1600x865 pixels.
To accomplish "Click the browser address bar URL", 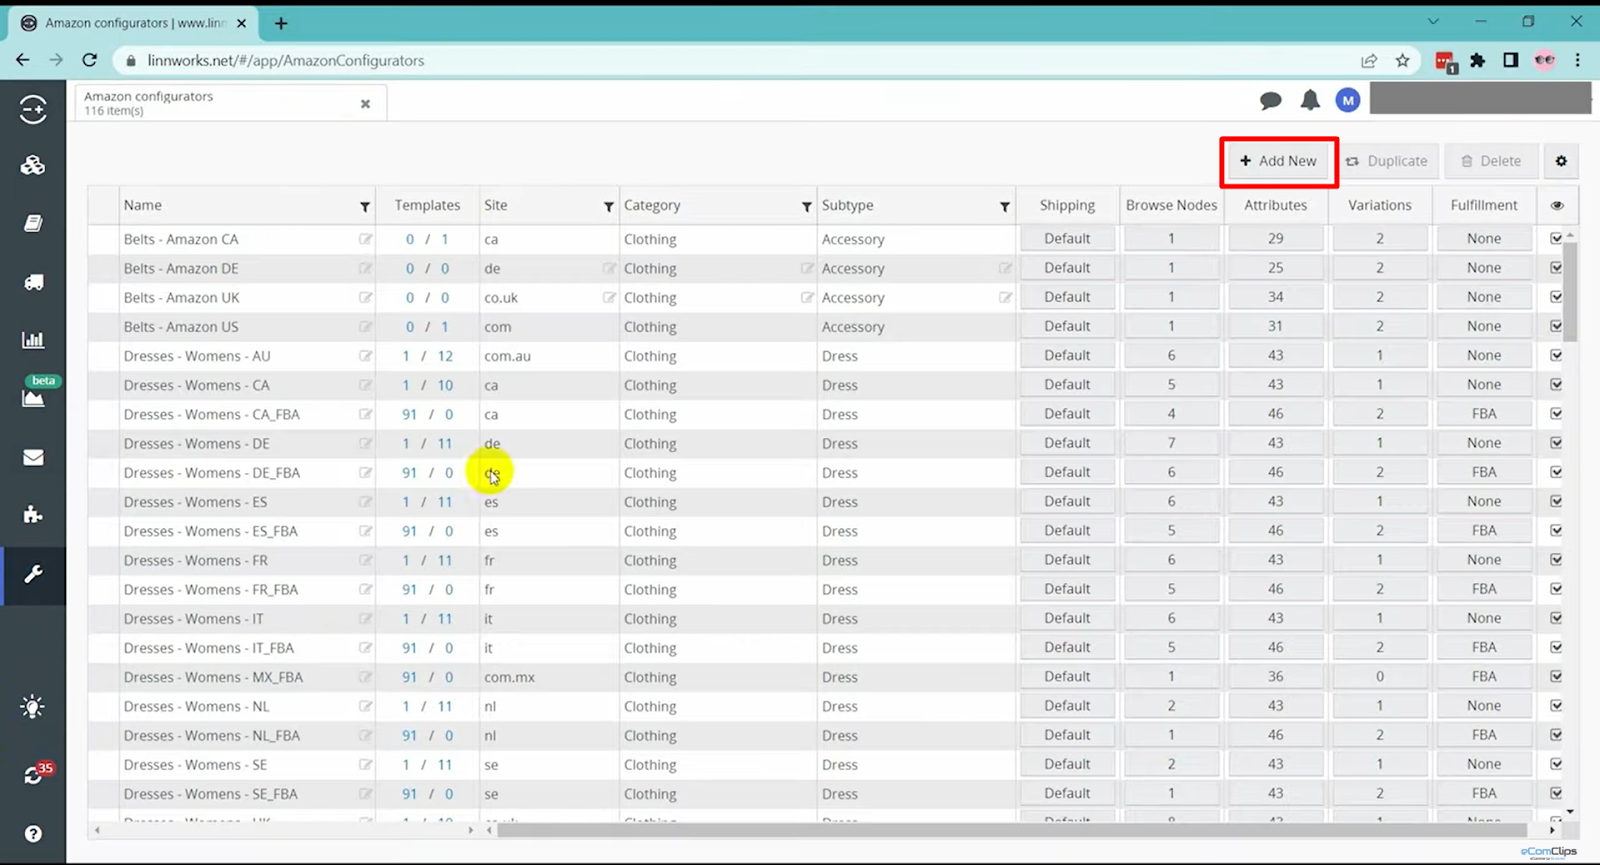I will click(286, 60).
